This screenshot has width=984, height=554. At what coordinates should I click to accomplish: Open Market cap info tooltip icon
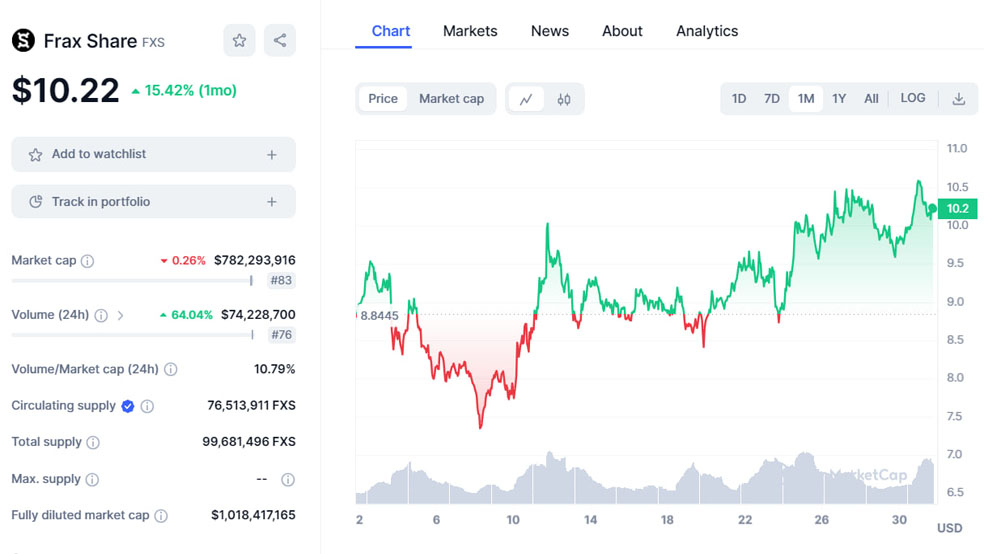pyautogui.click(x=88, y=261)
